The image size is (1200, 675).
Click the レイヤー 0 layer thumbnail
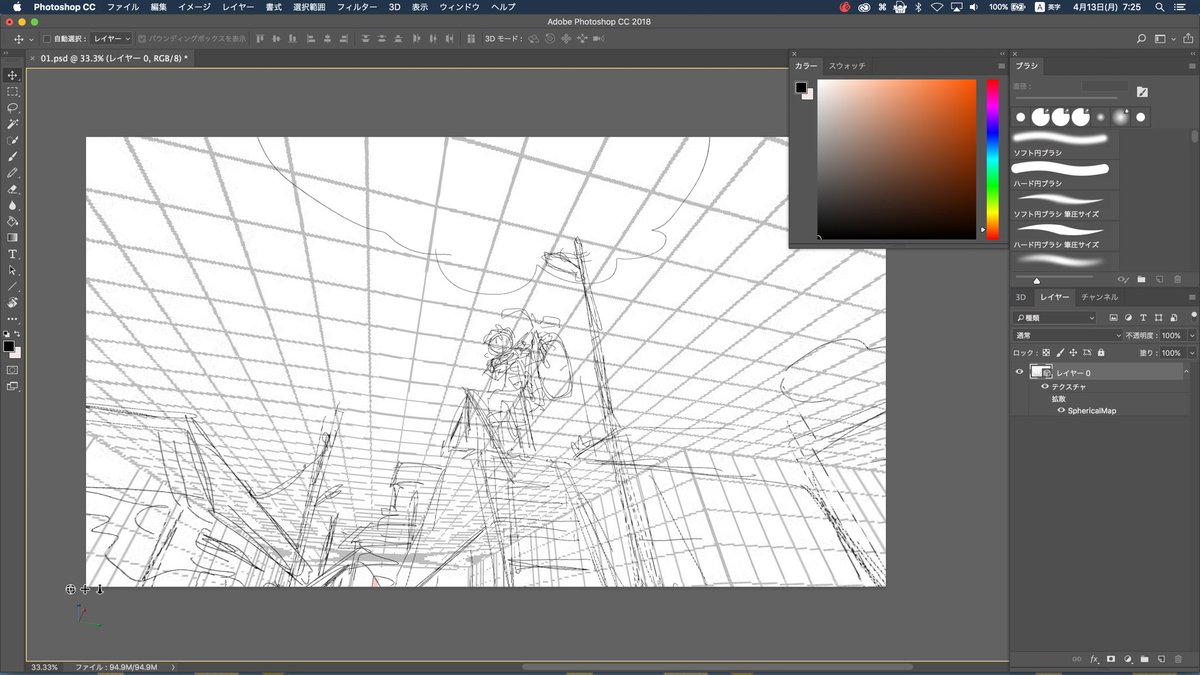pos(1039,372)
